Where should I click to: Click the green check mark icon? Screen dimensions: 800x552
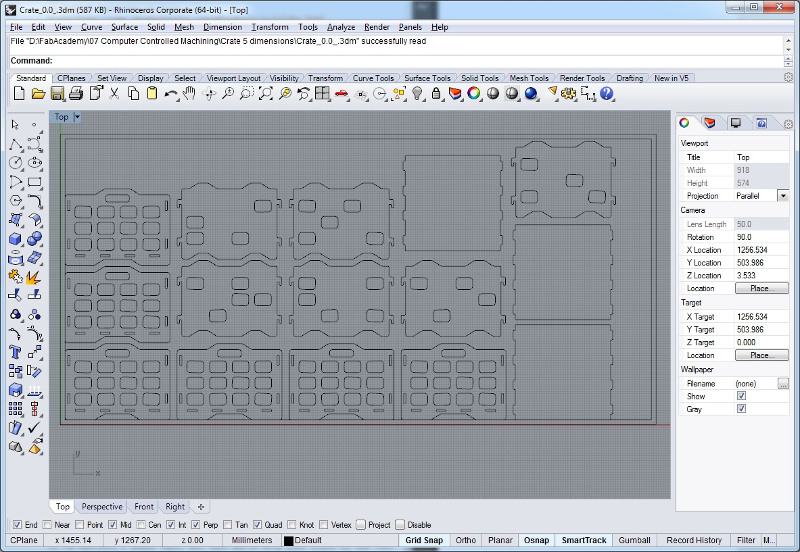35,428
